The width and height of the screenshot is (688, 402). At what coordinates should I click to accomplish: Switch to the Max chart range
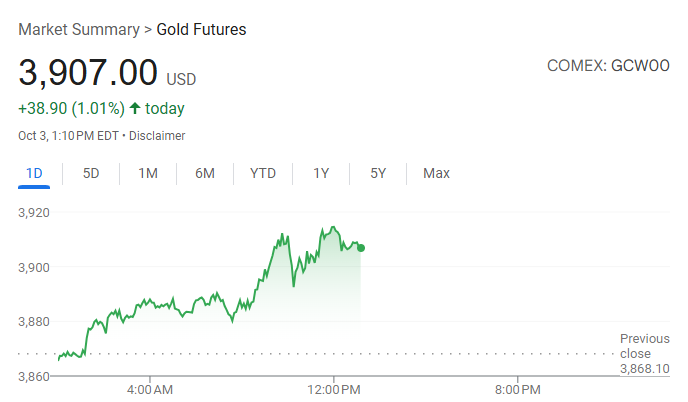436,173
